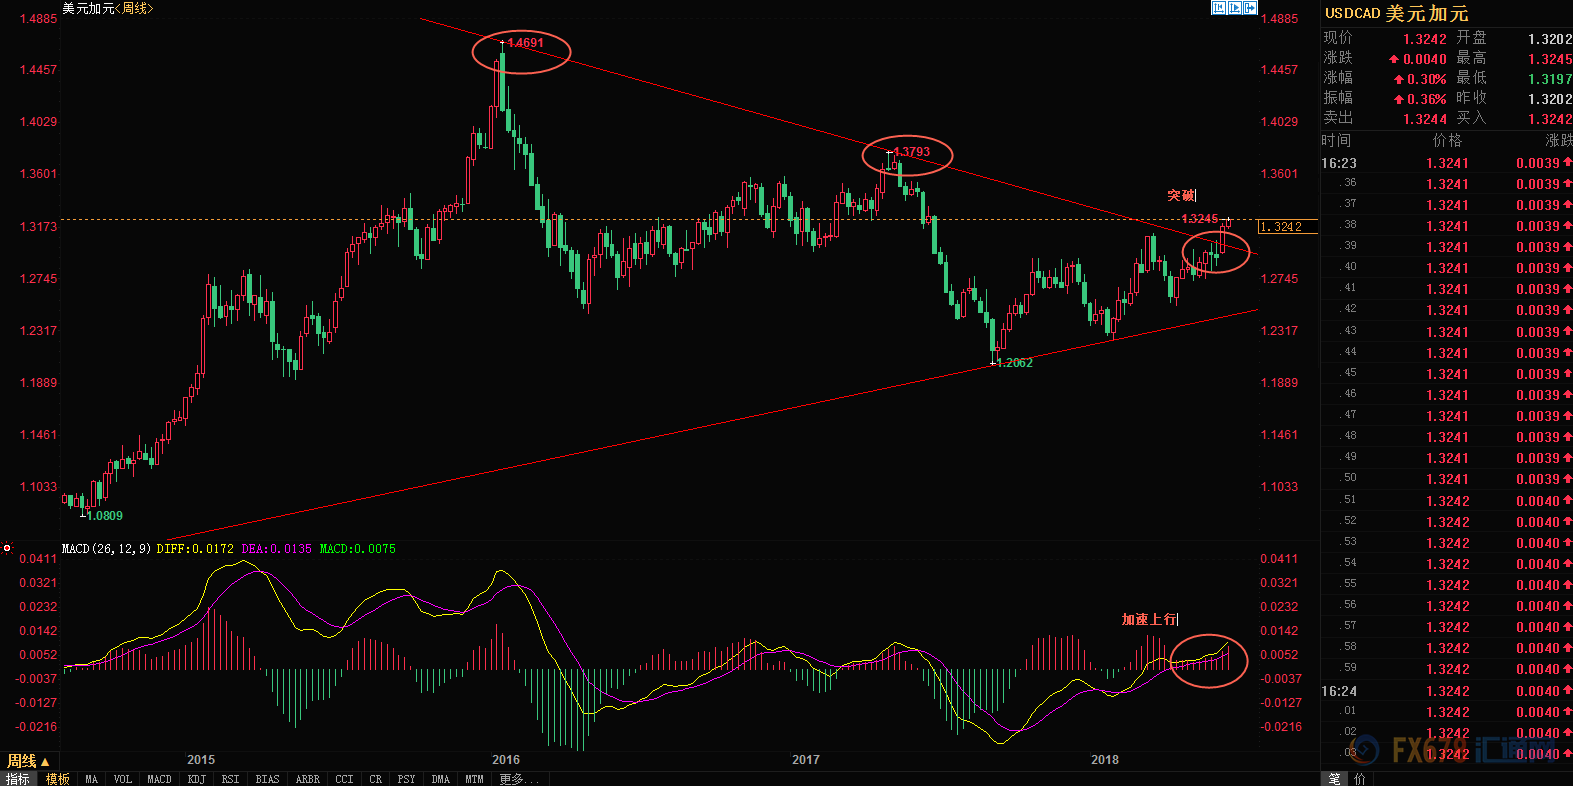Click the 价格 column header

tap(1447, 141)
